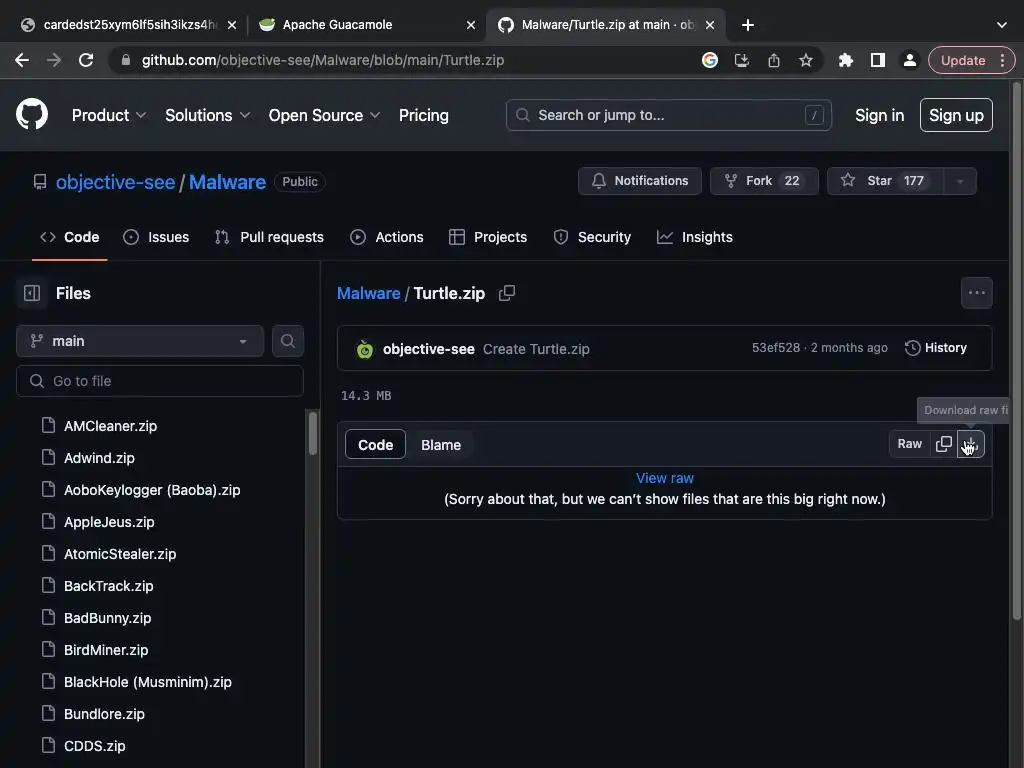The image size is (1024, 768).
Task: Collapse the file tree panel icon
Action: click(32, 293)
